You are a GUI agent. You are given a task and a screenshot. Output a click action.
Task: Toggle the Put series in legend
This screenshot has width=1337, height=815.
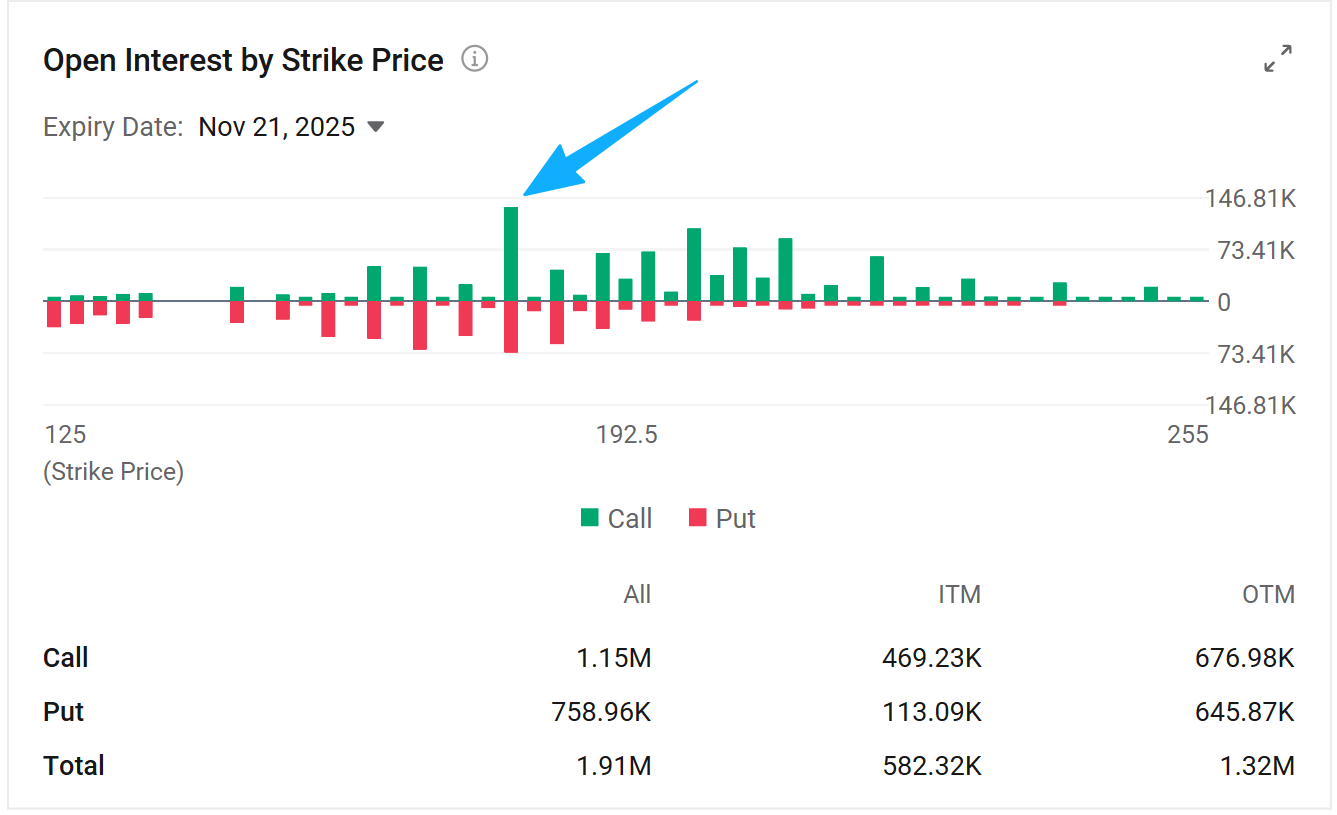tap(722, 518)
